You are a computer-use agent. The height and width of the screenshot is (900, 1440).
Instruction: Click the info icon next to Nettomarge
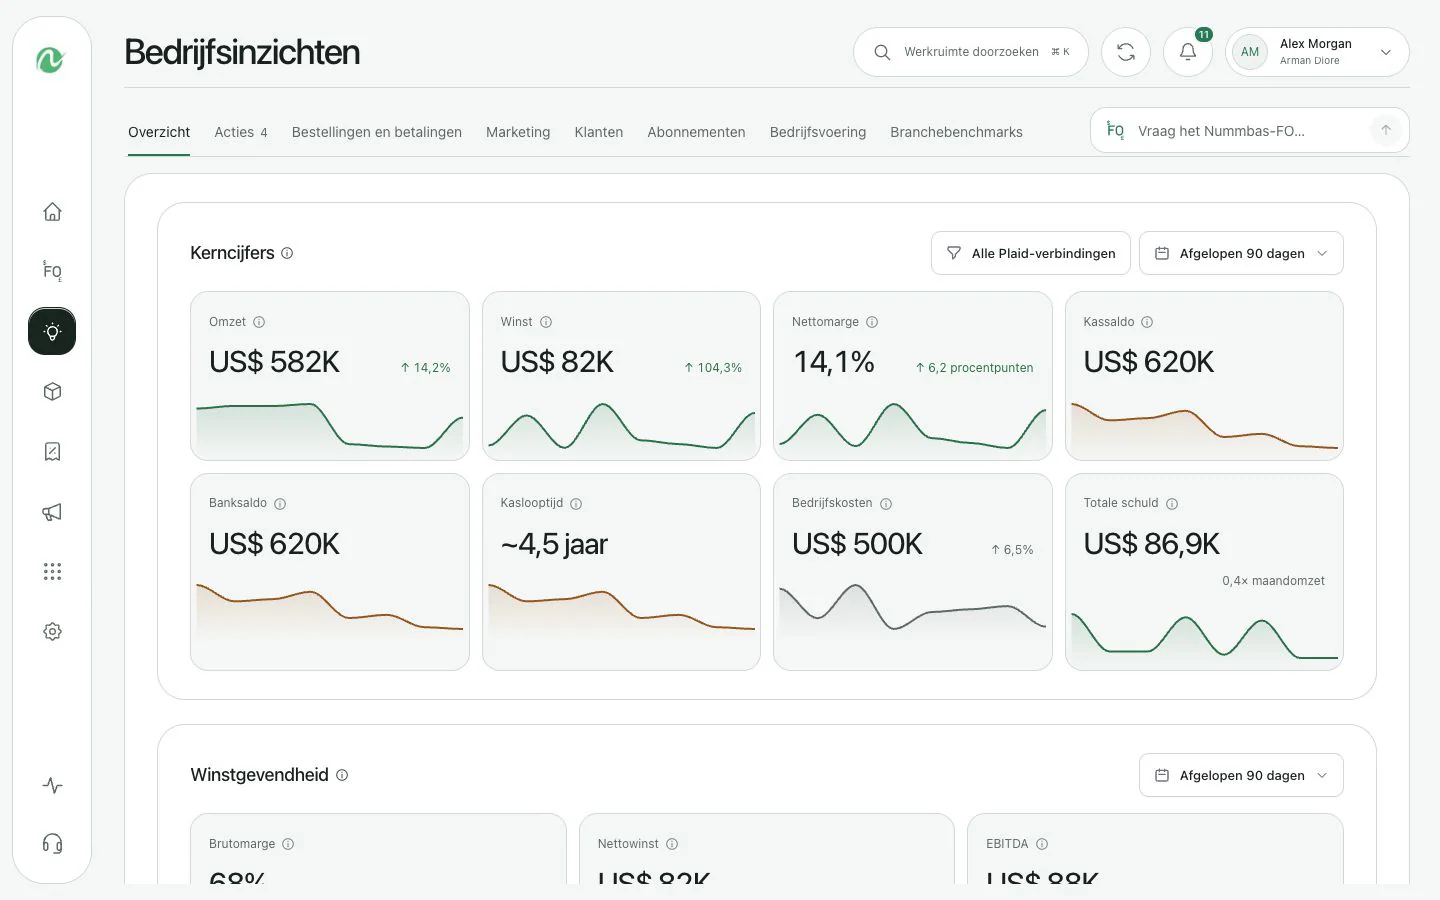(x=872, y=322)
